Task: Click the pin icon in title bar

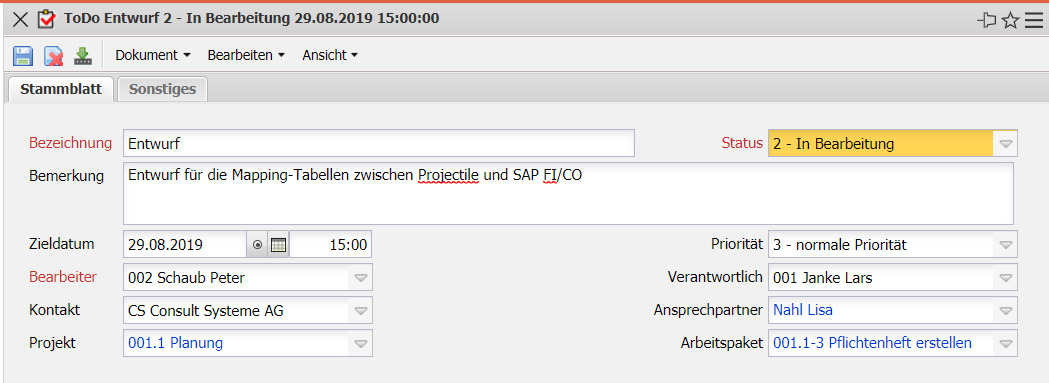Action: [987, 21]
